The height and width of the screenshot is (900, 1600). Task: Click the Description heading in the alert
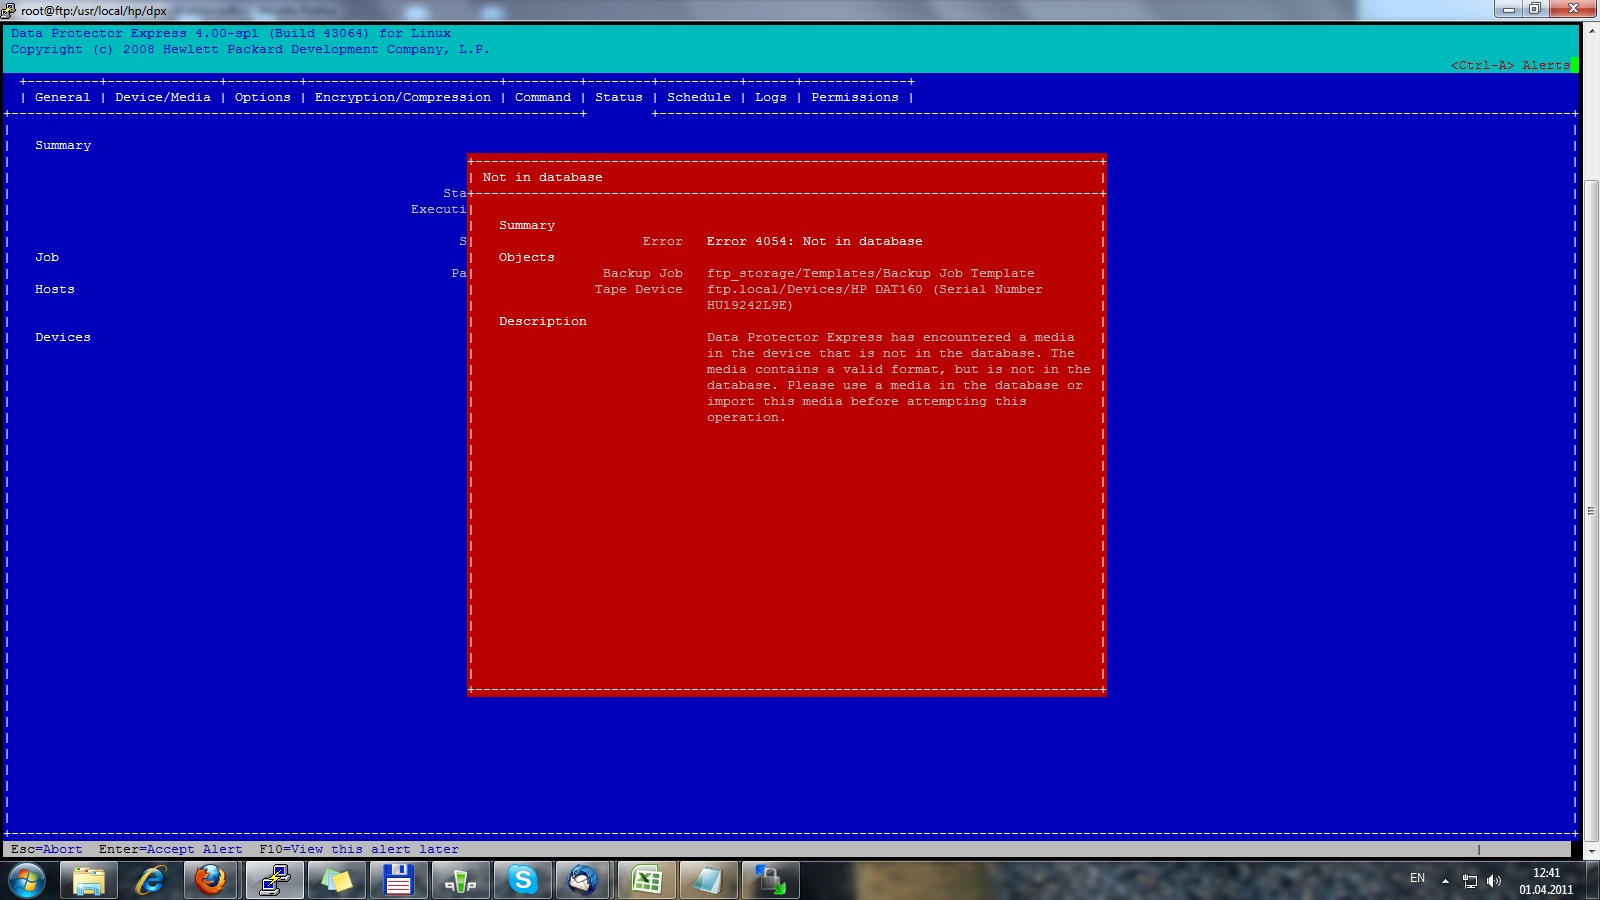click(543, 321)
